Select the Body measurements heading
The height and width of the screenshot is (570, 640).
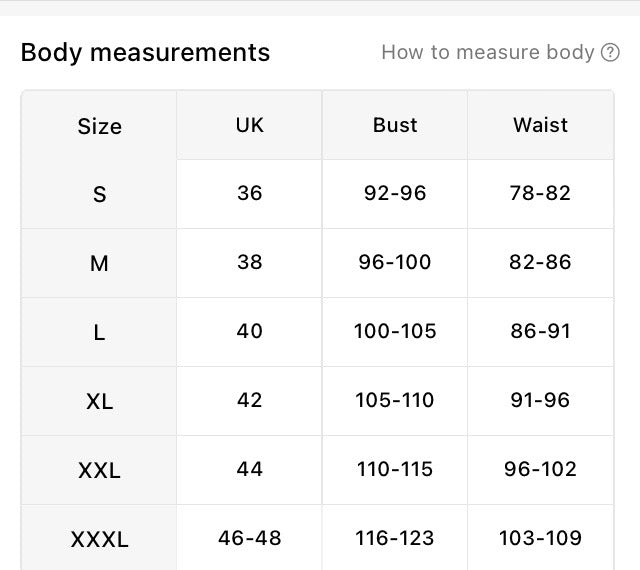coord(145,53)
